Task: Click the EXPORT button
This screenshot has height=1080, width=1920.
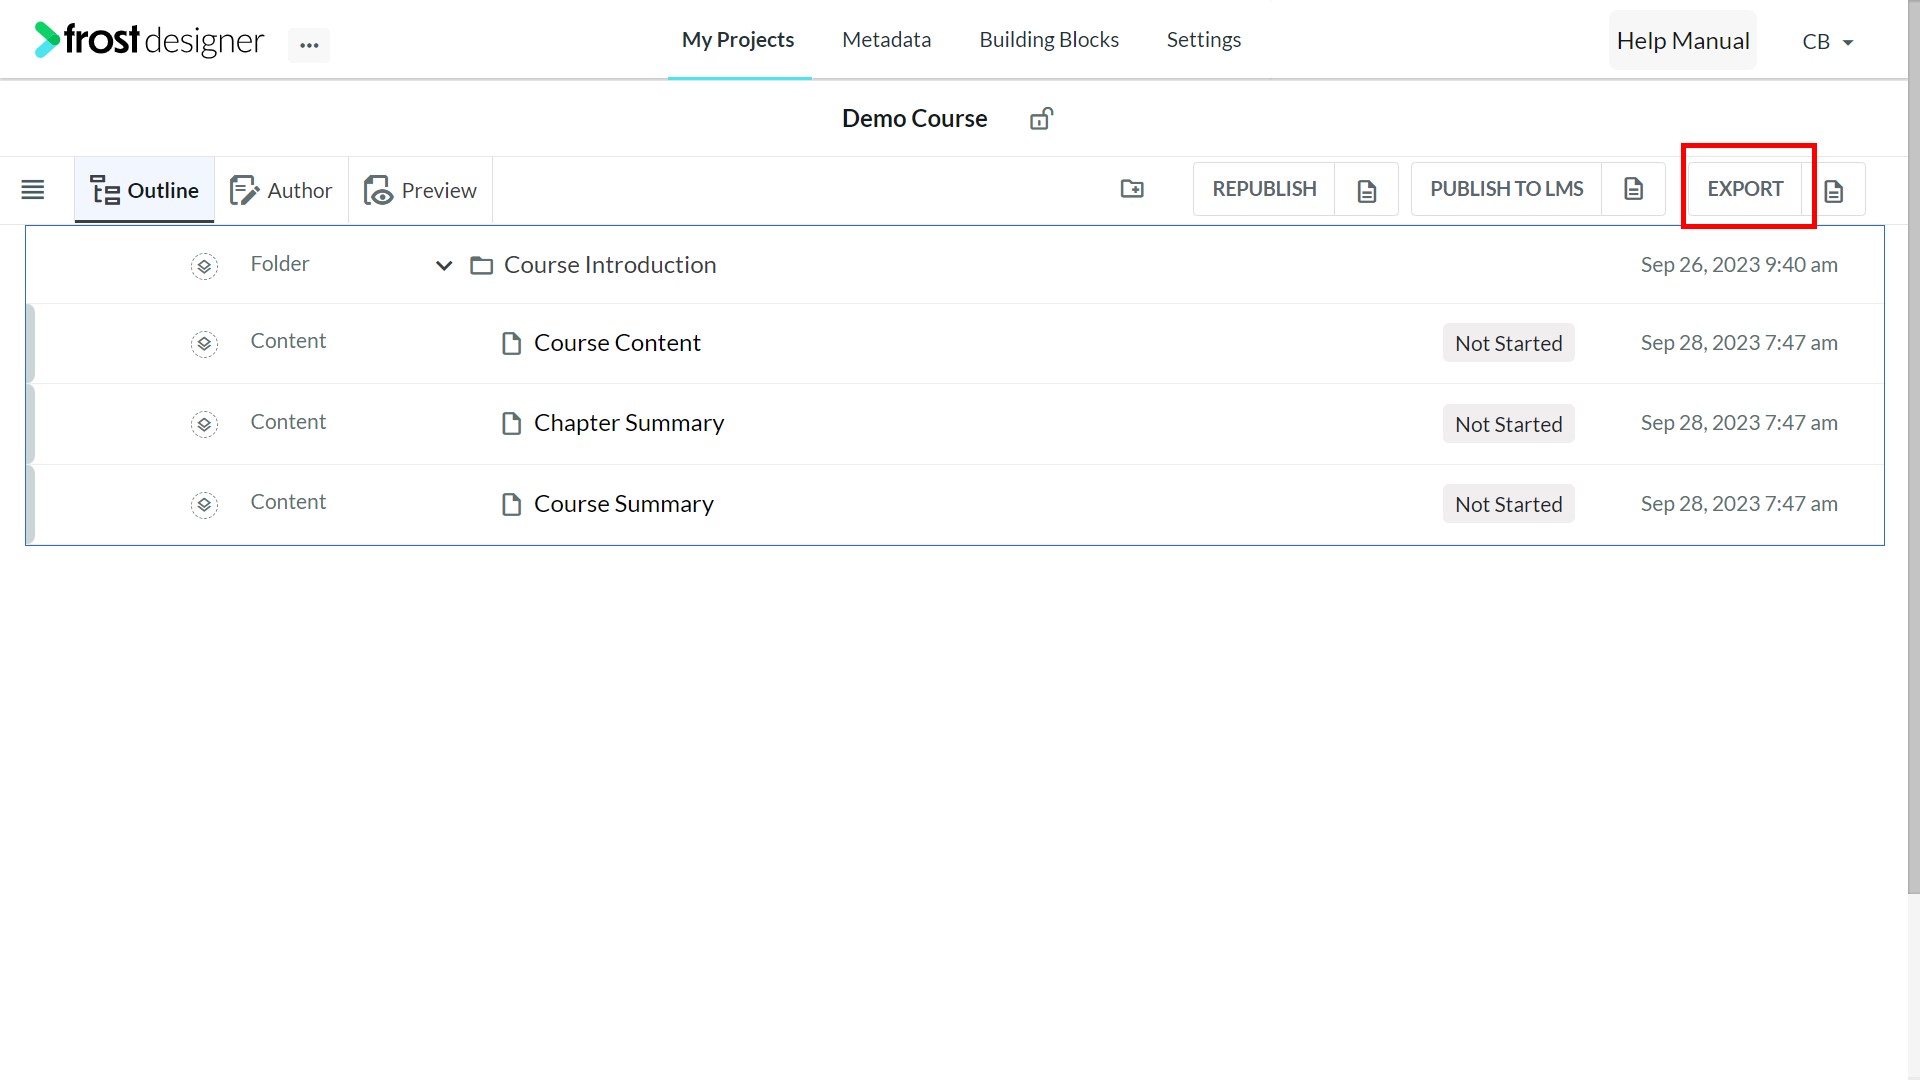Action: click(x=1745, y=189)
